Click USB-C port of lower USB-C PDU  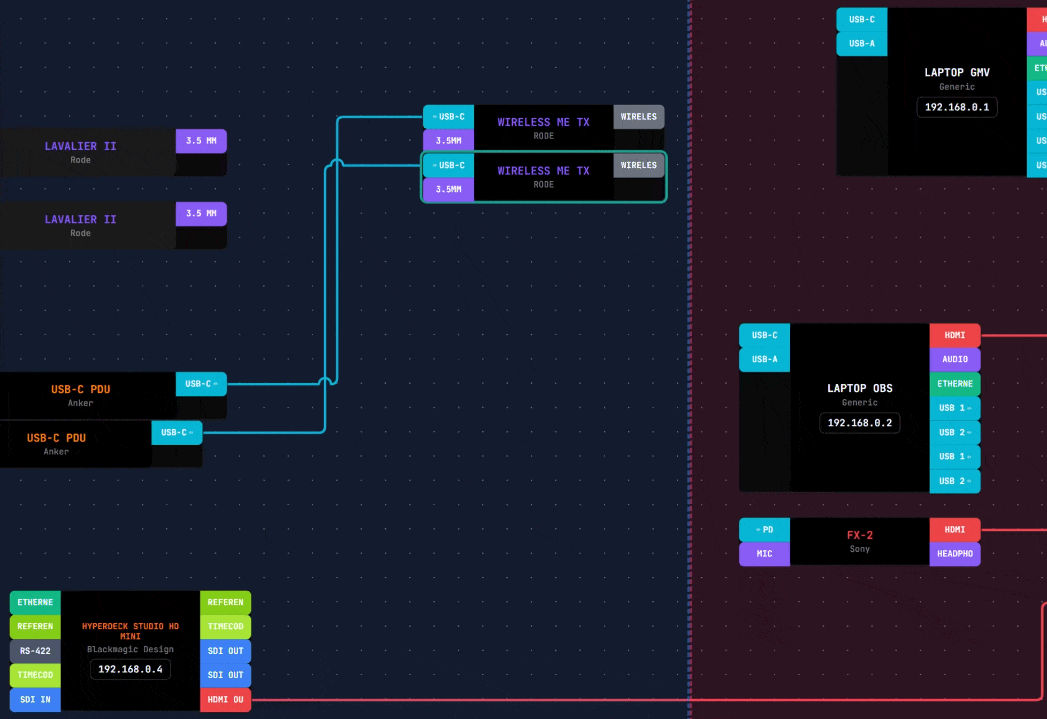pos(177,433)
